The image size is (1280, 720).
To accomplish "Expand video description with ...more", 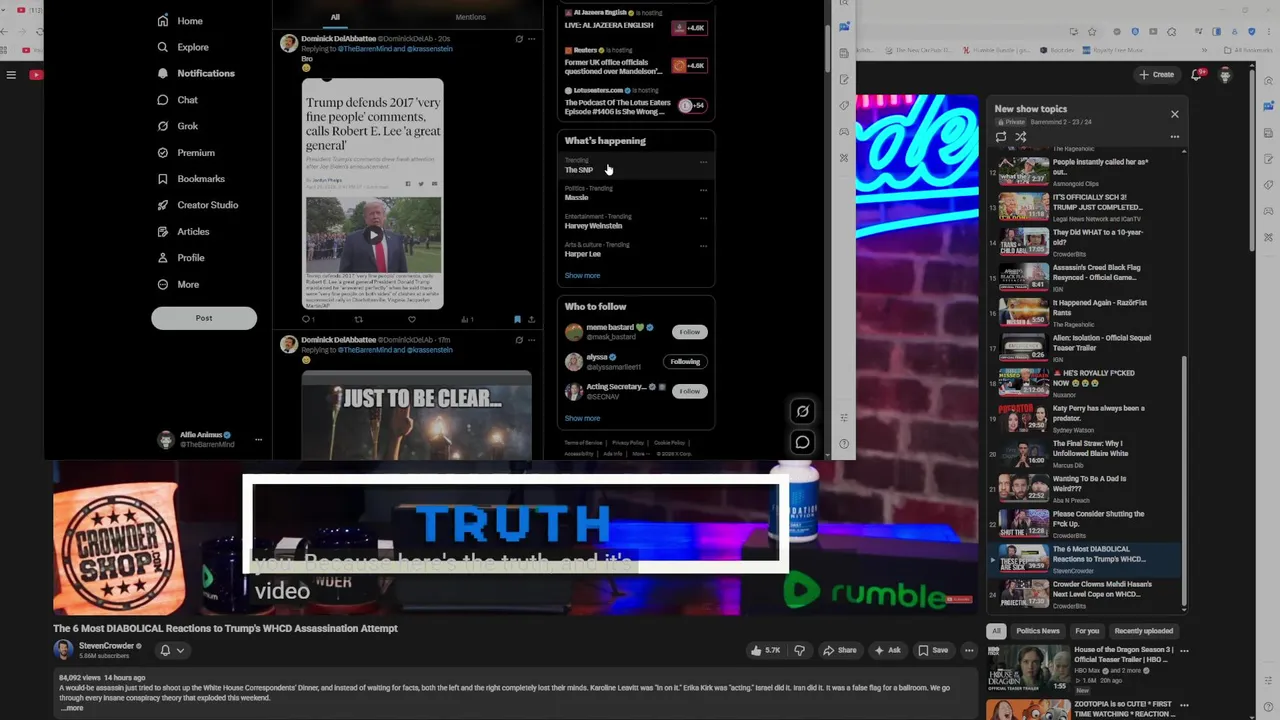I will point(72,708).
